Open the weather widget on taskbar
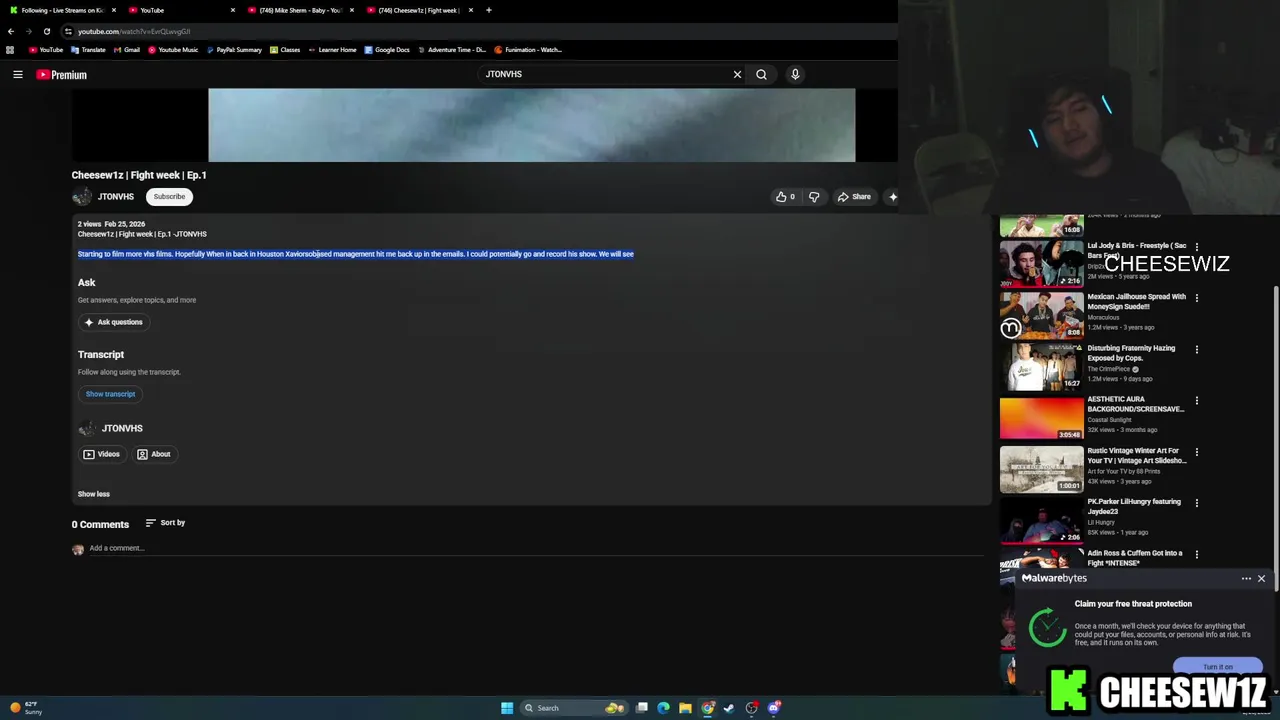Image resolution: width=1280 pixels, height=720 pixels. pyautogui.click(x=24, y=708)
